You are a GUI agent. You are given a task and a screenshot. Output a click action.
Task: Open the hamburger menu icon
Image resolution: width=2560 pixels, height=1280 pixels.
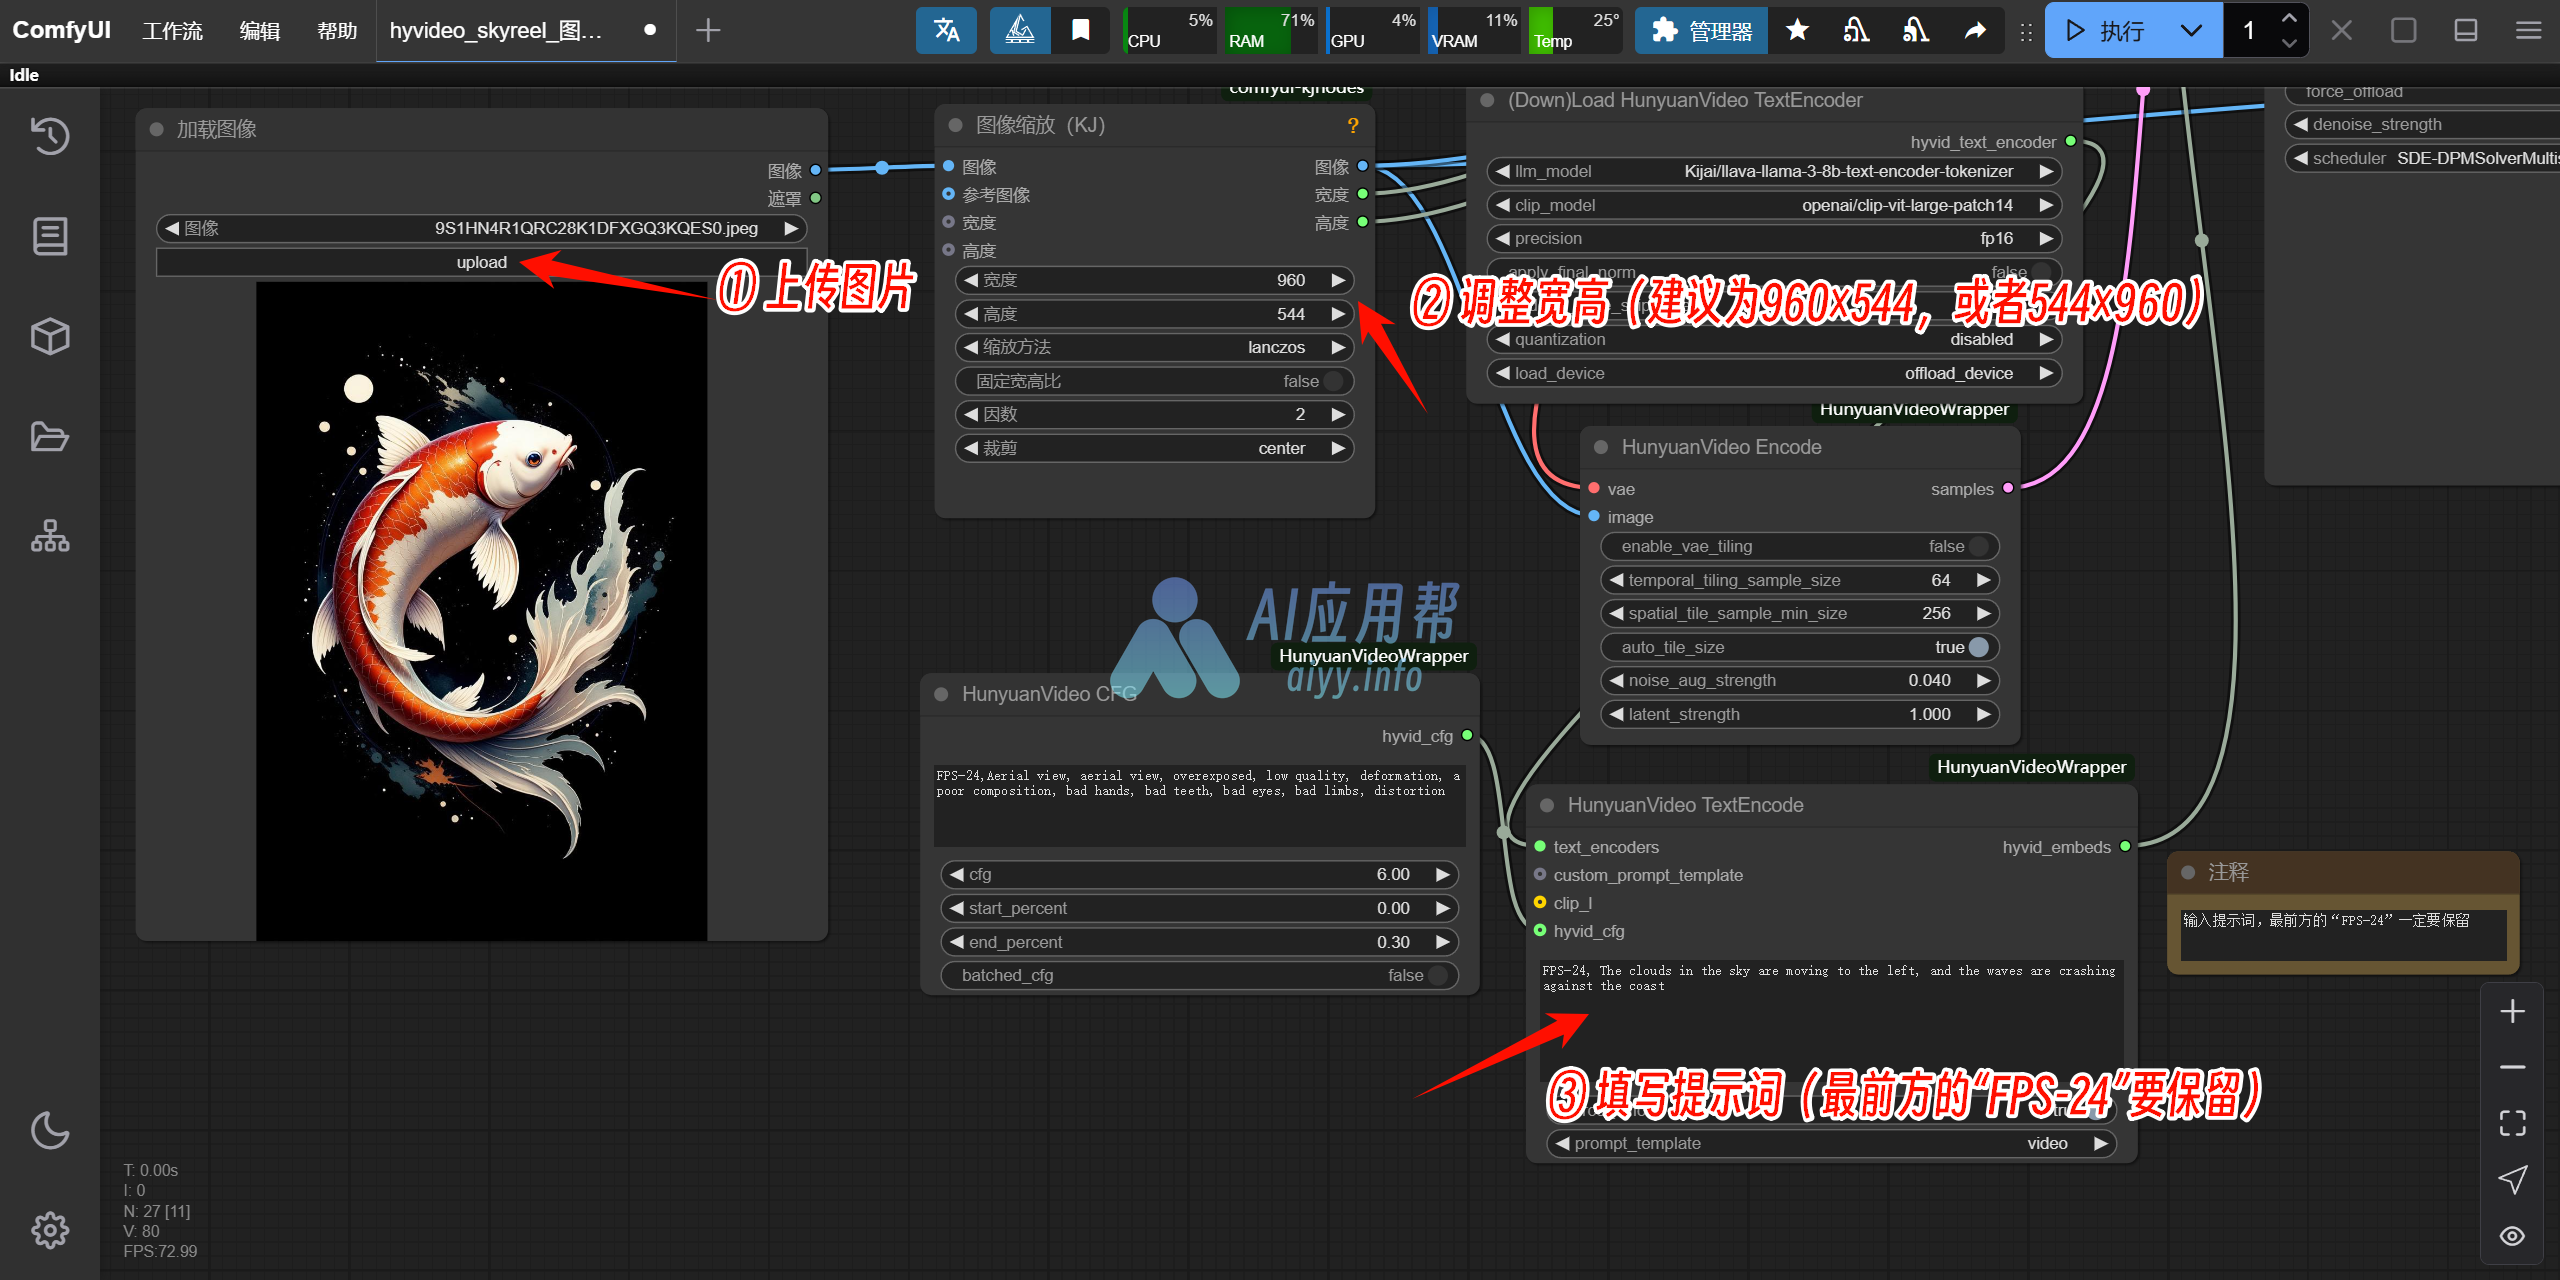(x=2528, y=31)
